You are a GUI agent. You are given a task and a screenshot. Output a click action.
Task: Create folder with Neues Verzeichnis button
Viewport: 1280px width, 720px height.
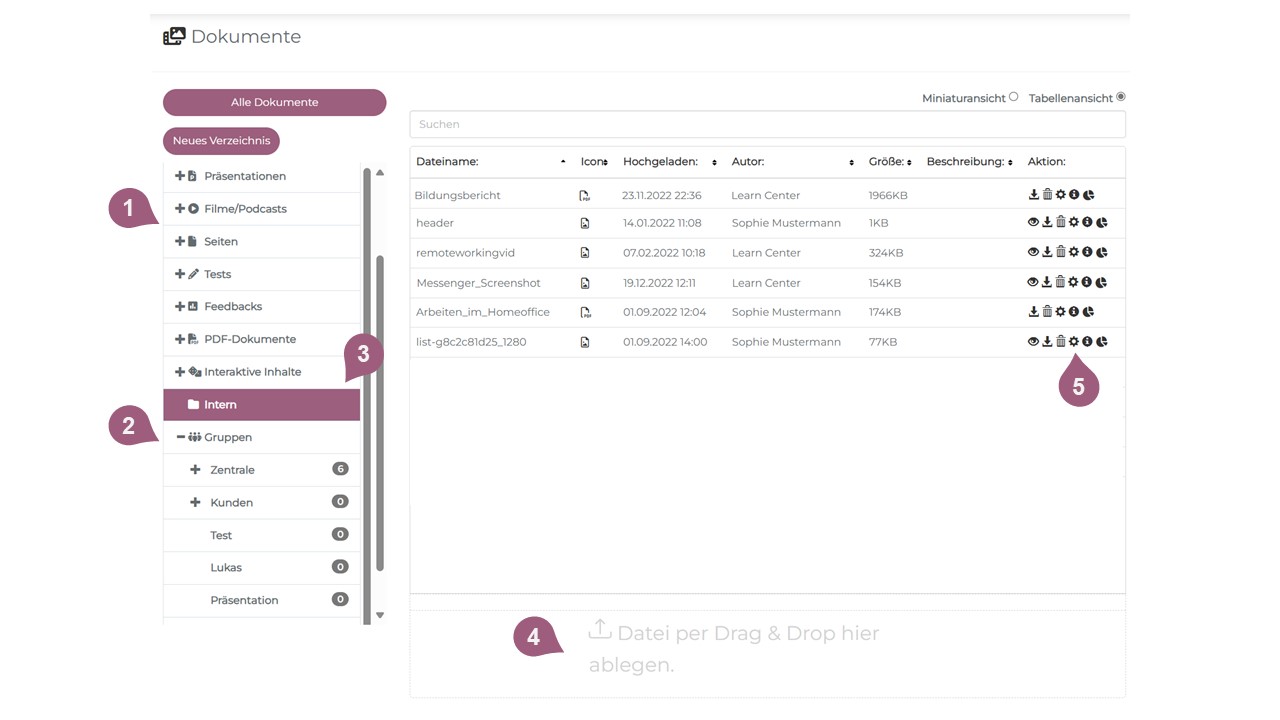221,141
